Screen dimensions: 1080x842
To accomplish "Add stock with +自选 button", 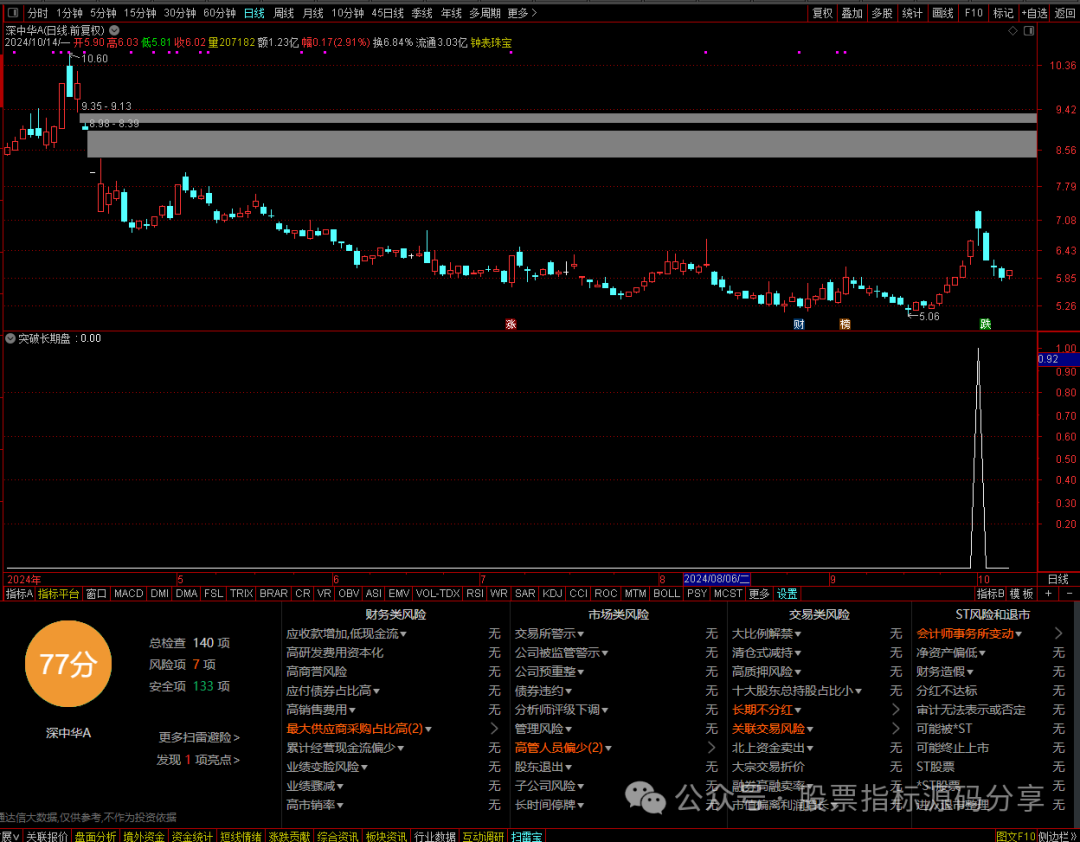I will tap(1034, 13).
